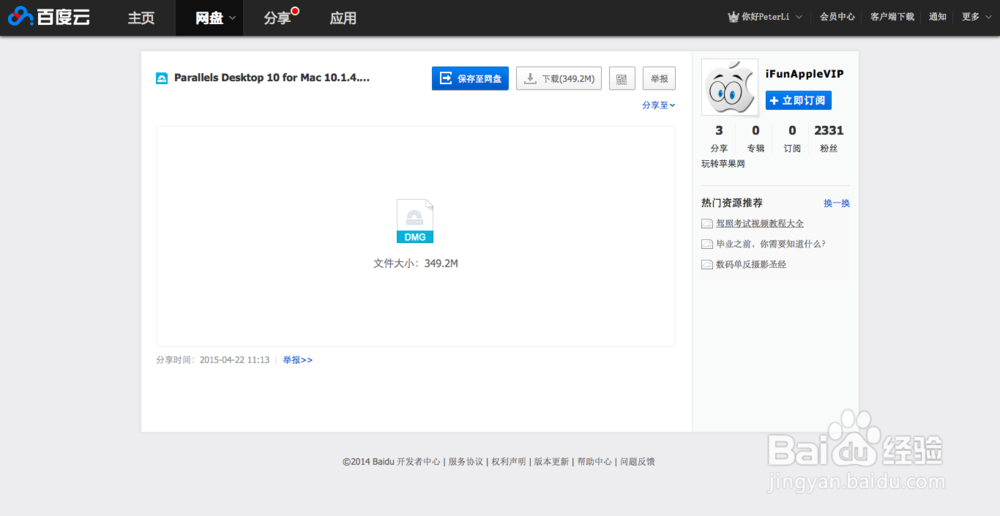Expand the 网盘 dropdown arrow

tap(232, 18)
